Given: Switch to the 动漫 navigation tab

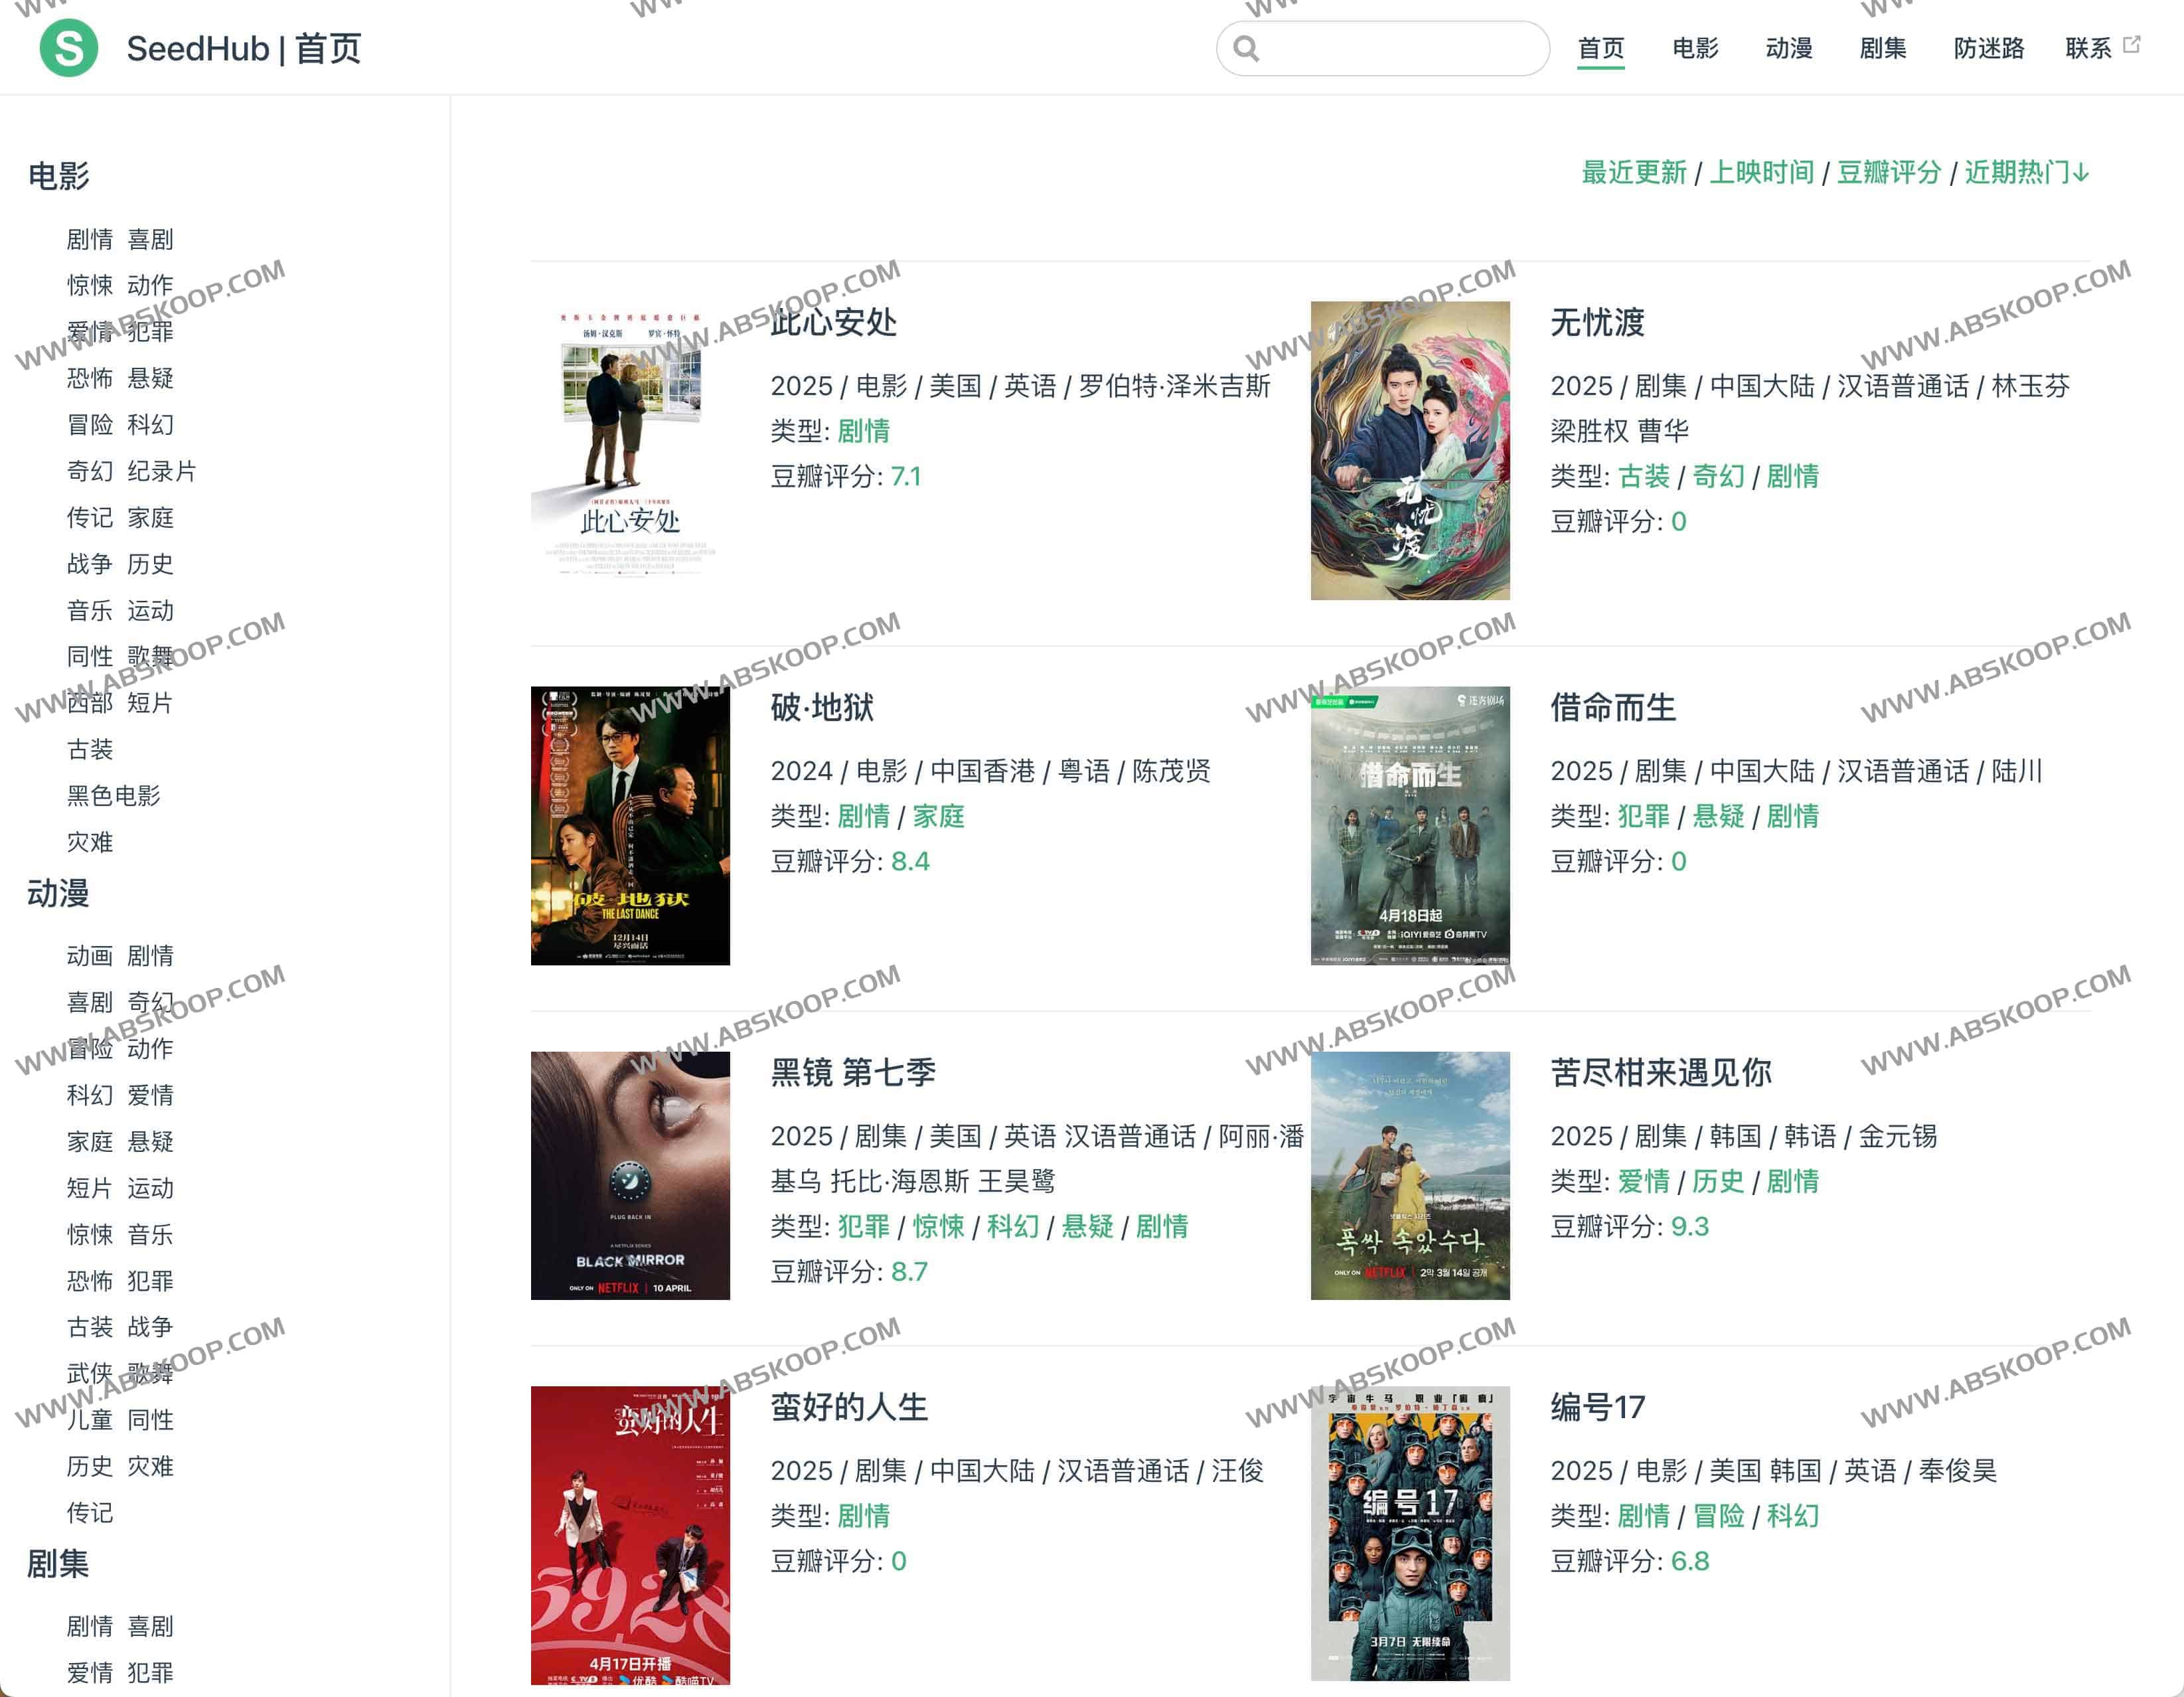Looking at the screenshot, I should 1789,48.
